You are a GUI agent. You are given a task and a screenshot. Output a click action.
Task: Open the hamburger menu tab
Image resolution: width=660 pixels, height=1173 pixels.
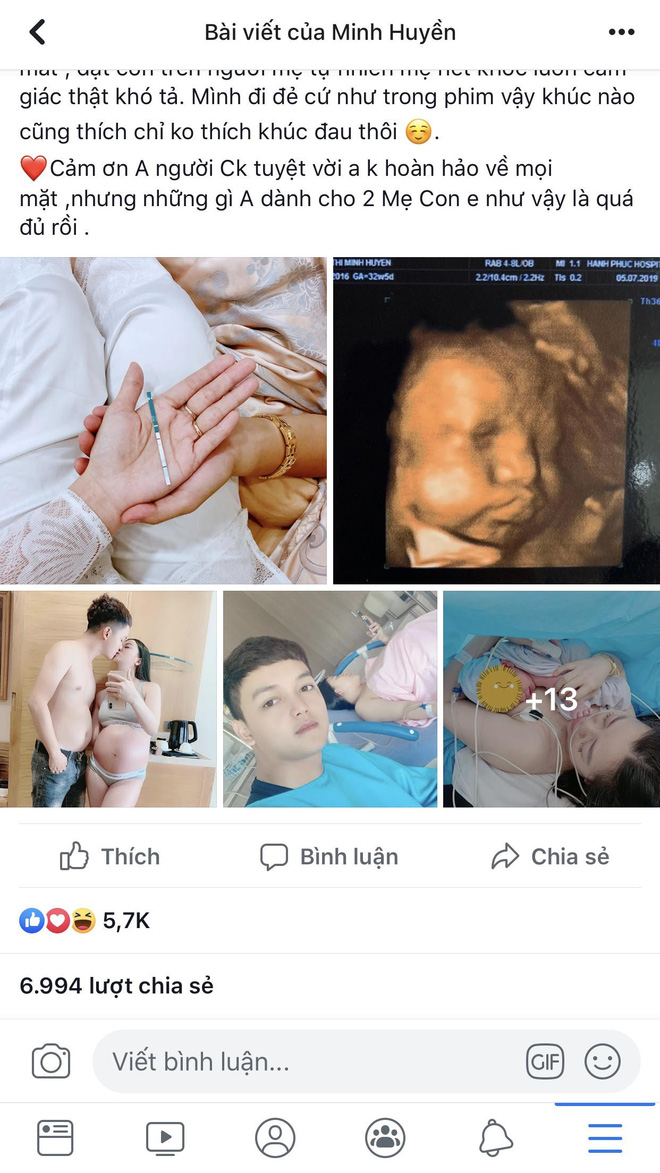click(x=605, y=1138)
